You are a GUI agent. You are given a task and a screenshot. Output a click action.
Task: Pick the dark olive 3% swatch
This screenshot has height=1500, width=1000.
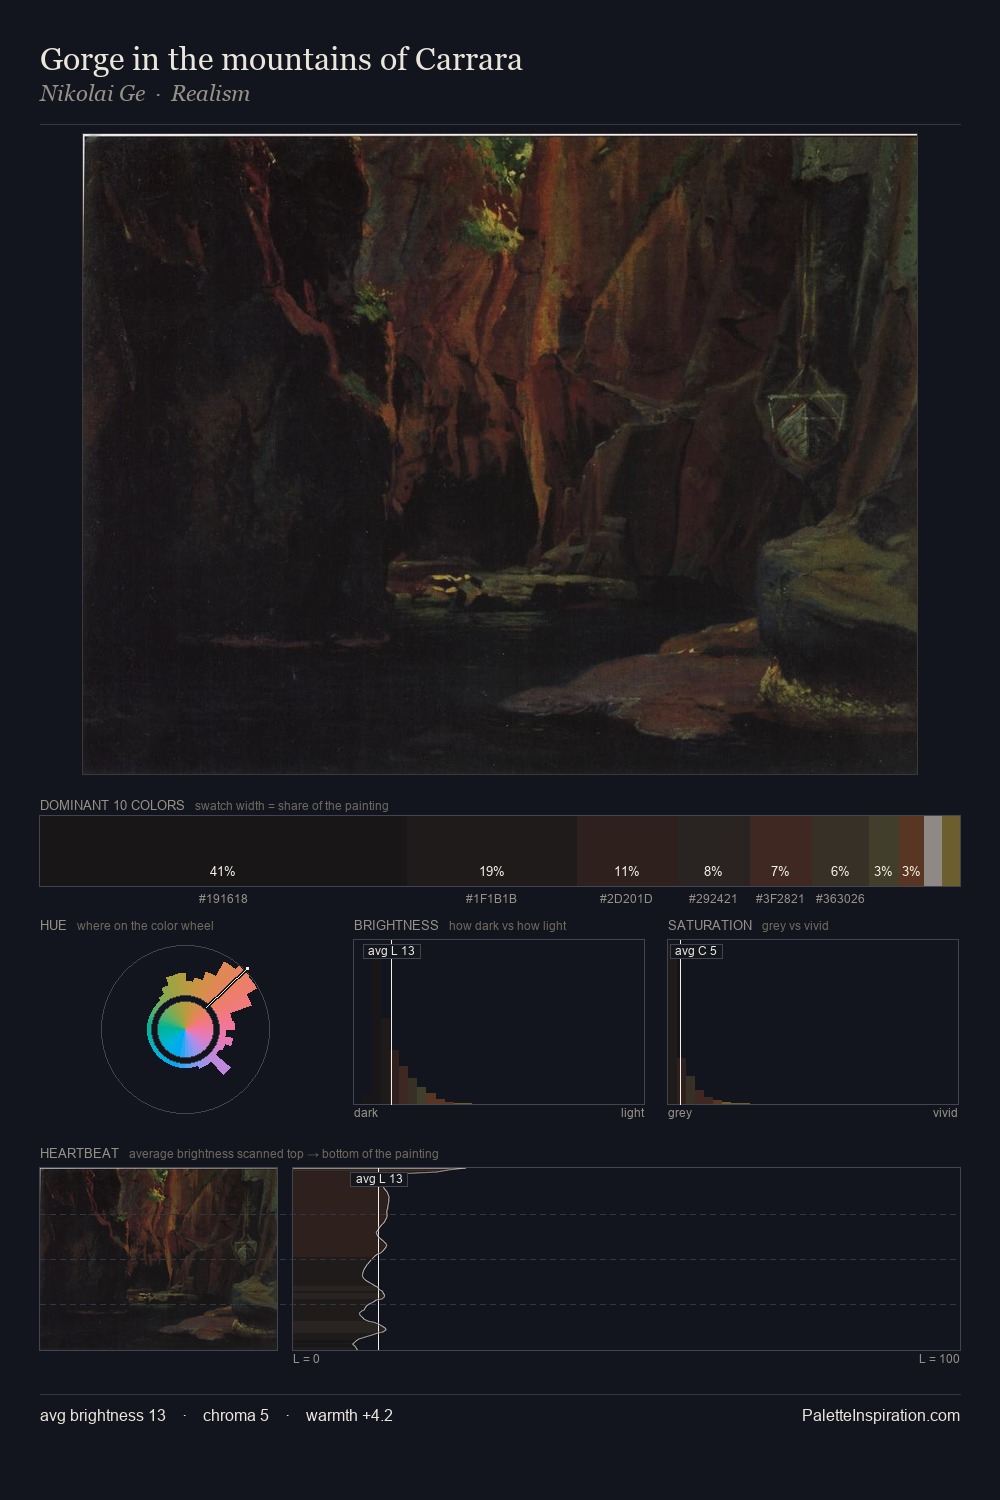click(x=883, y=851)
